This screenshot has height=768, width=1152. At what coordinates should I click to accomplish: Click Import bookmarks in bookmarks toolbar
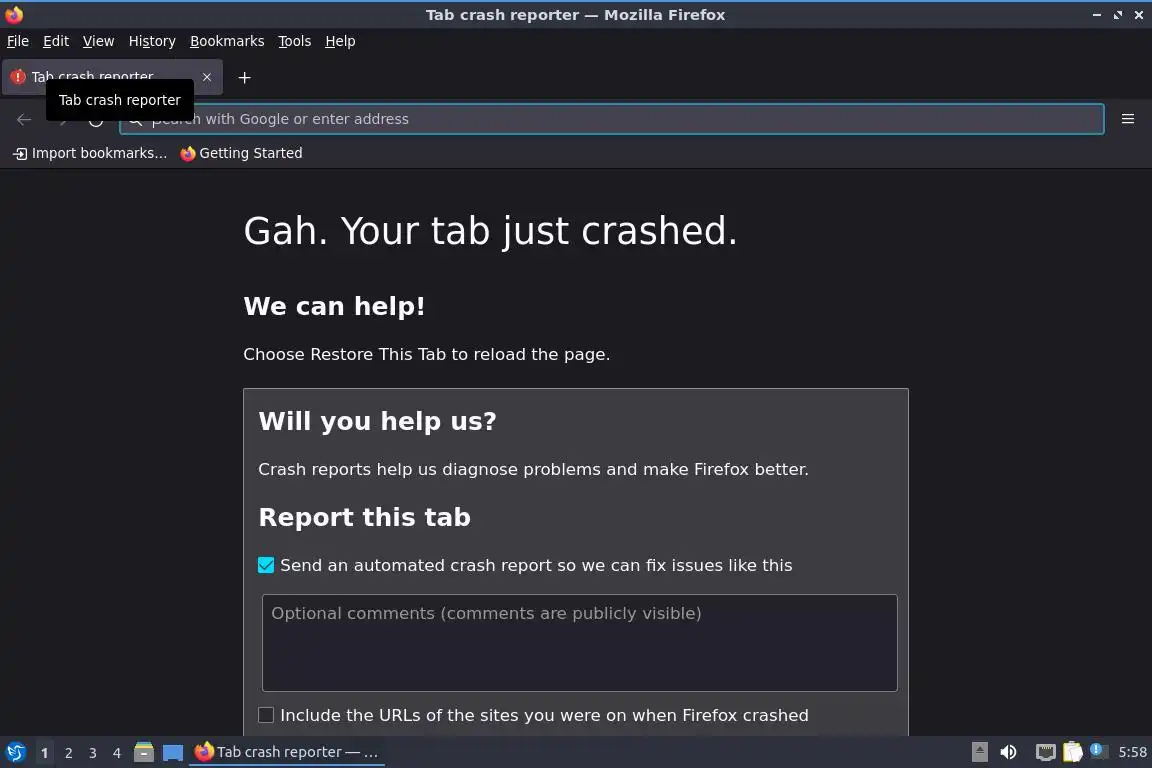[90, 153]
